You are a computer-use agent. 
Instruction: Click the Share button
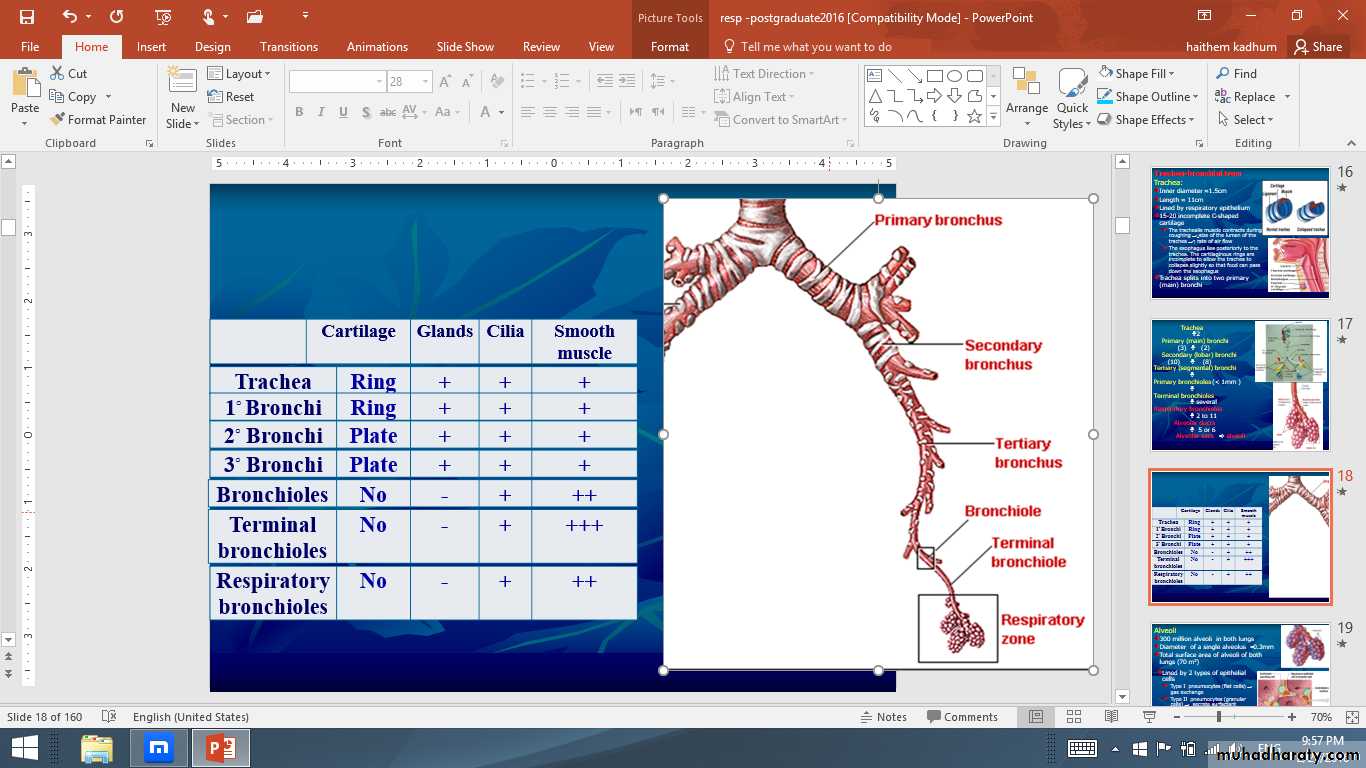(x=1317, y=47)
